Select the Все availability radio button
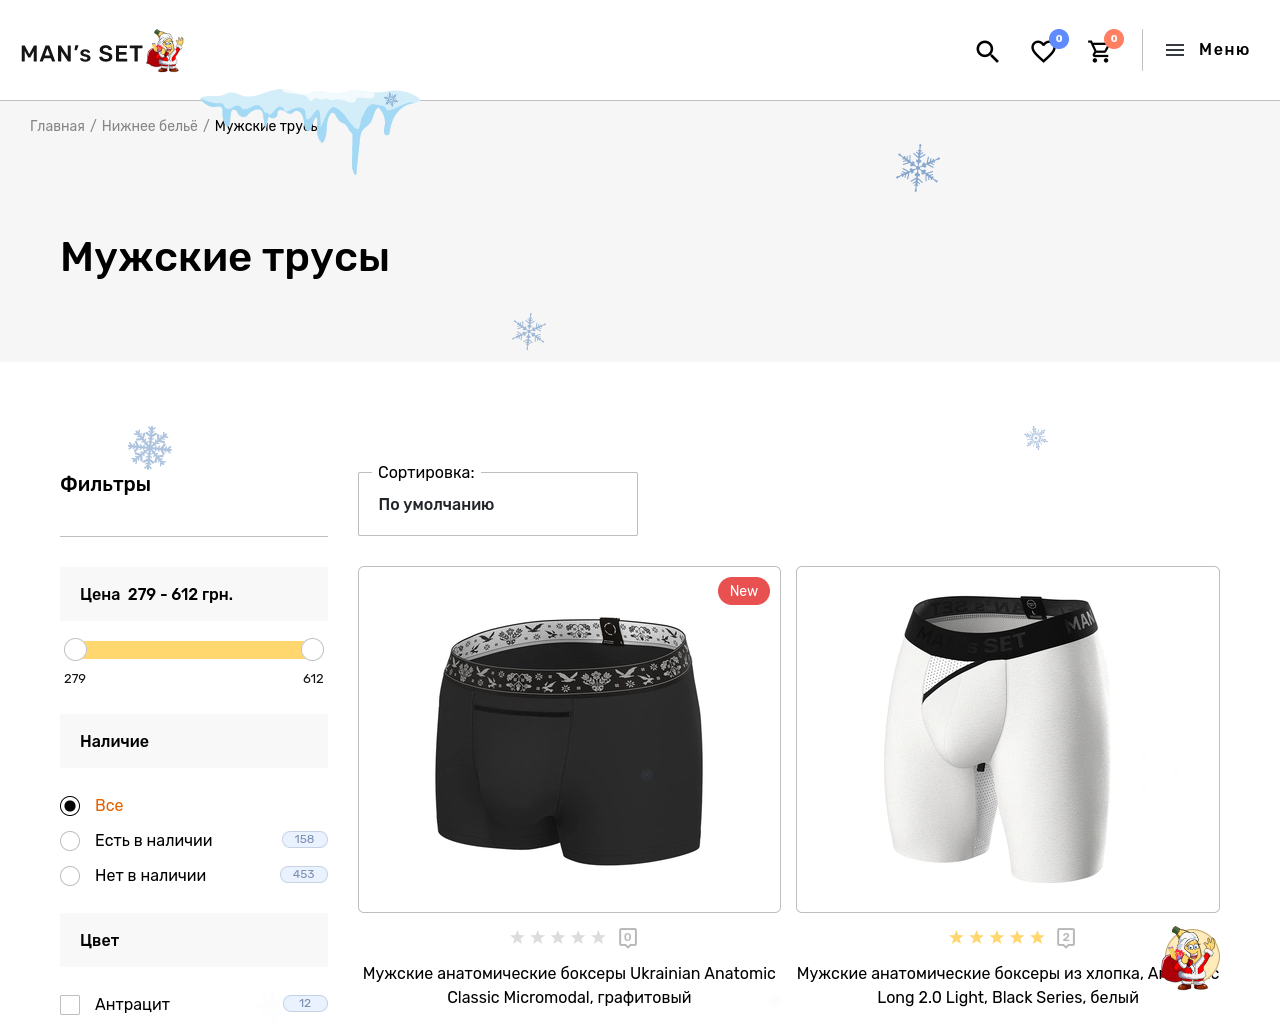The width and height of the screenshot is (1280, 1024). click(70, 806)
